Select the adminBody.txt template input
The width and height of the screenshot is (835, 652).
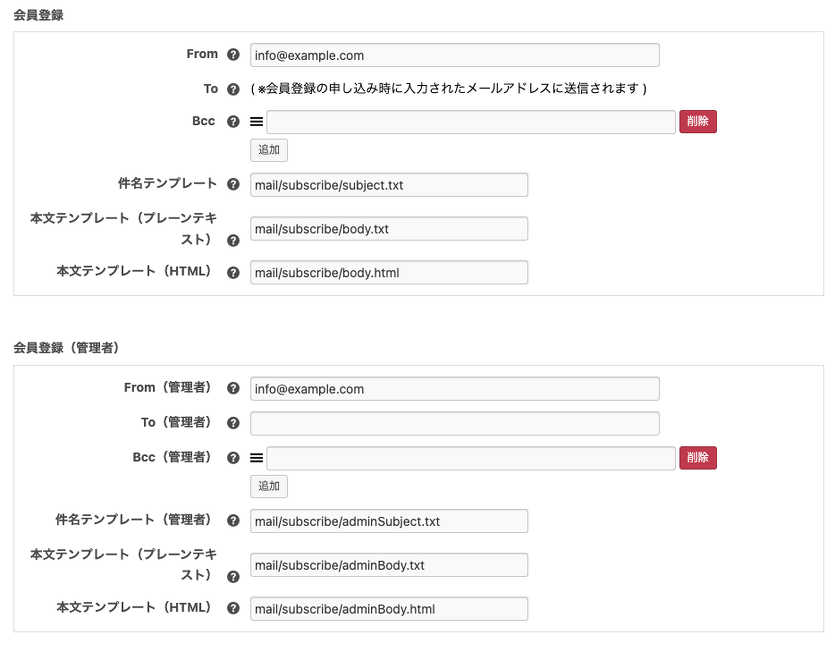point(389,564)
